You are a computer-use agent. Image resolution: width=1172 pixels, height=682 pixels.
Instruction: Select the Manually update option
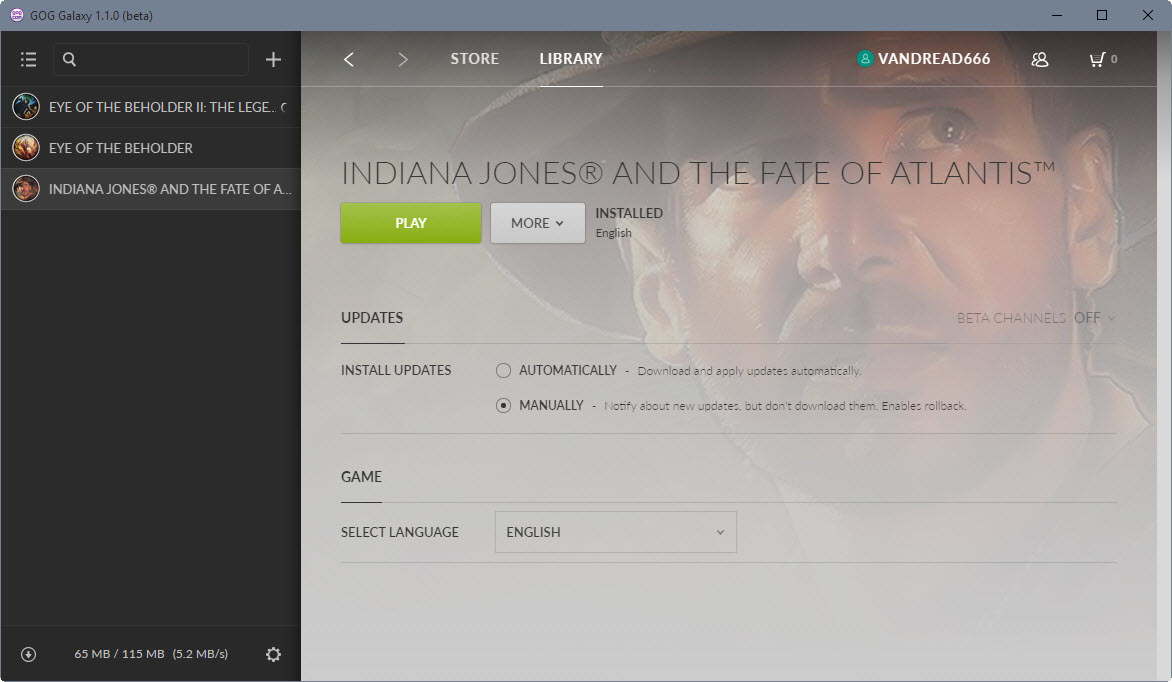coord(503,405)
